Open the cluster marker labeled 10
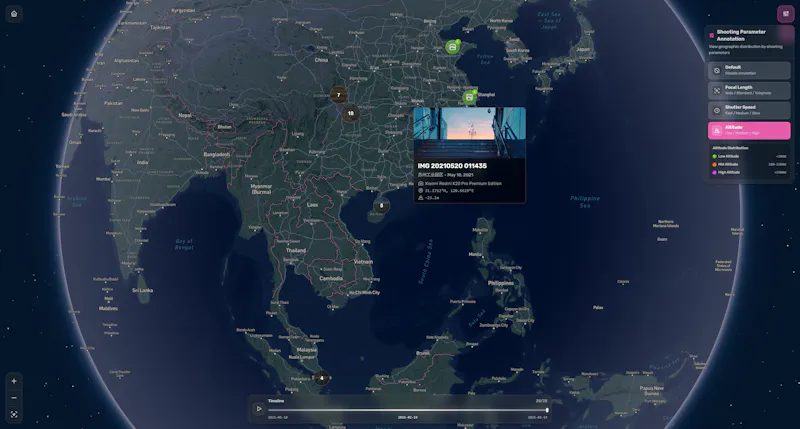This screenshot has width=800, height=429. pyautogui.click(x=351, y=113)
